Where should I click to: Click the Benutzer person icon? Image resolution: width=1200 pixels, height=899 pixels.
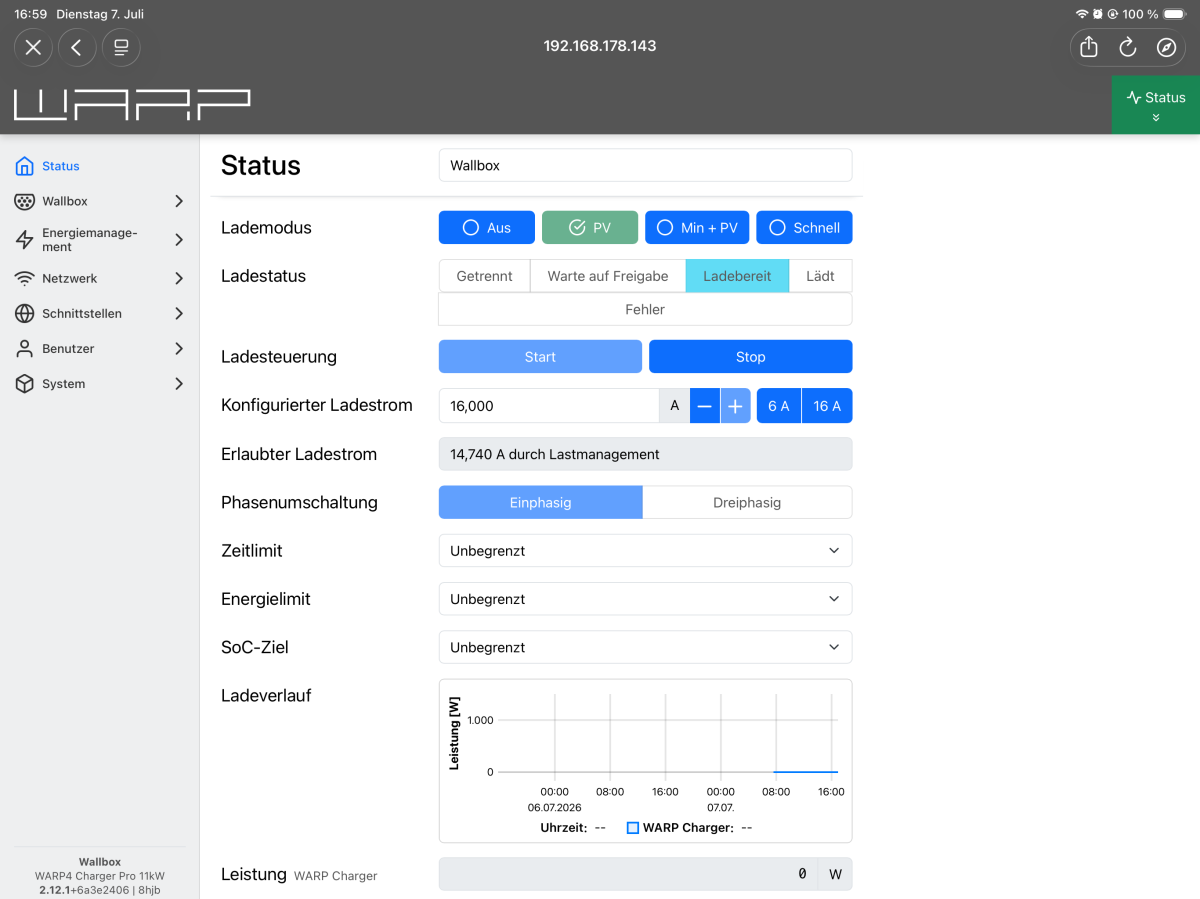[25, 348]
